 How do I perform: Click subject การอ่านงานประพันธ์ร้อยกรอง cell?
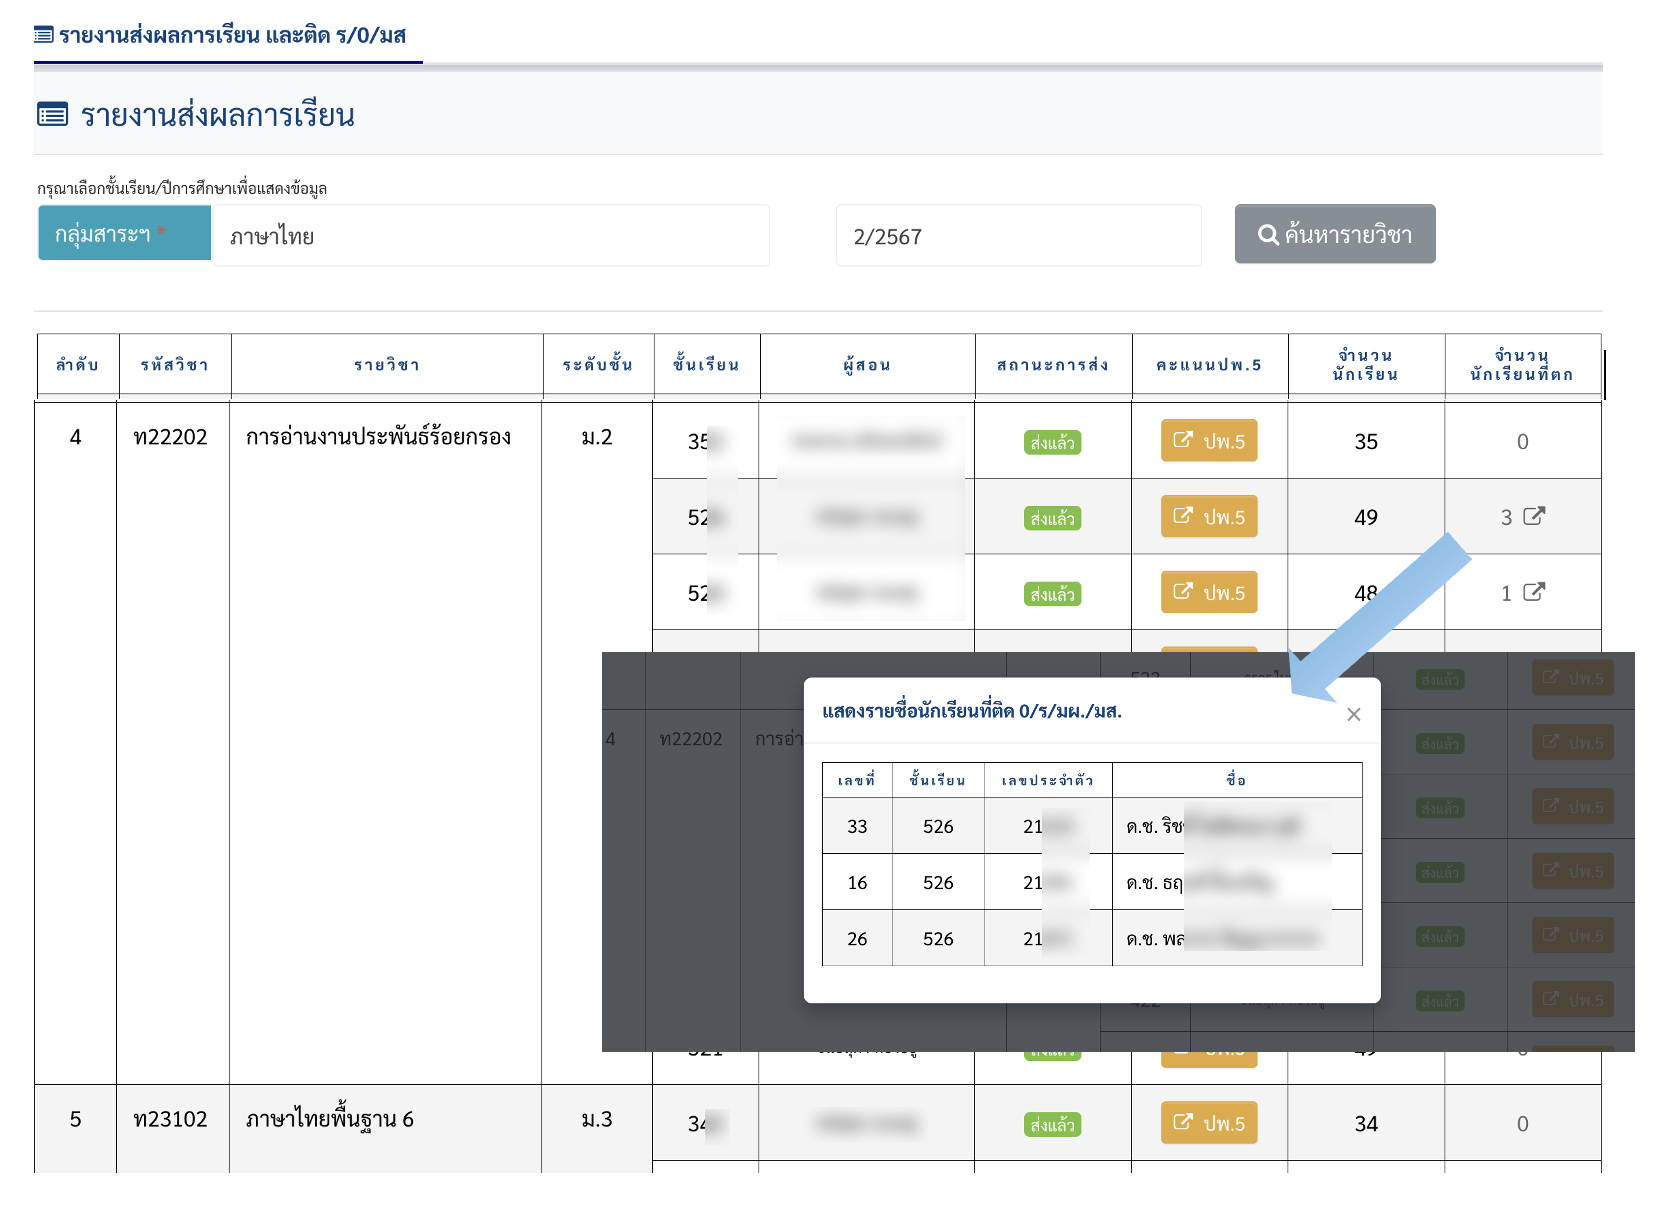(x=378, y=437)
